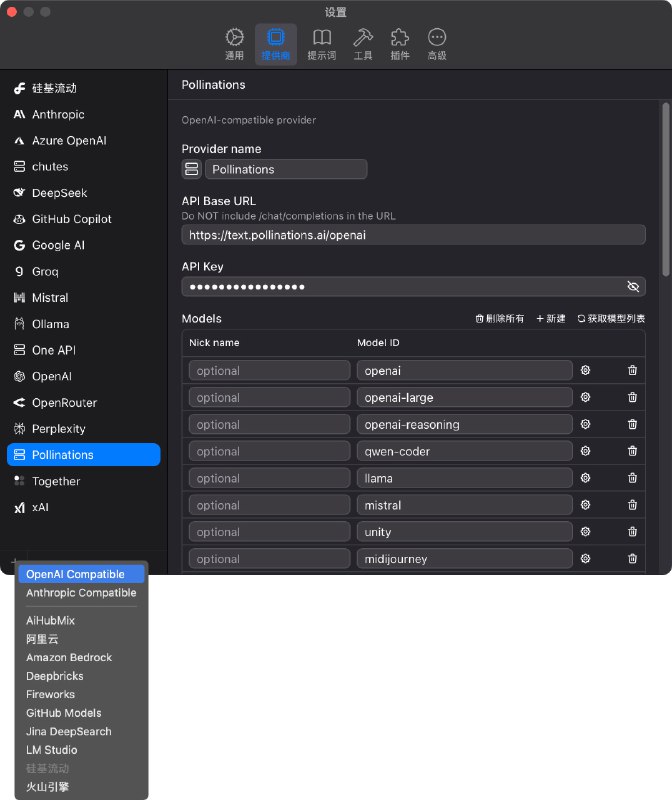This screenshot has width=672, height=800.
Task: Choose 阿里云 from add-provider menu
Action: click(x=81, y=639)
